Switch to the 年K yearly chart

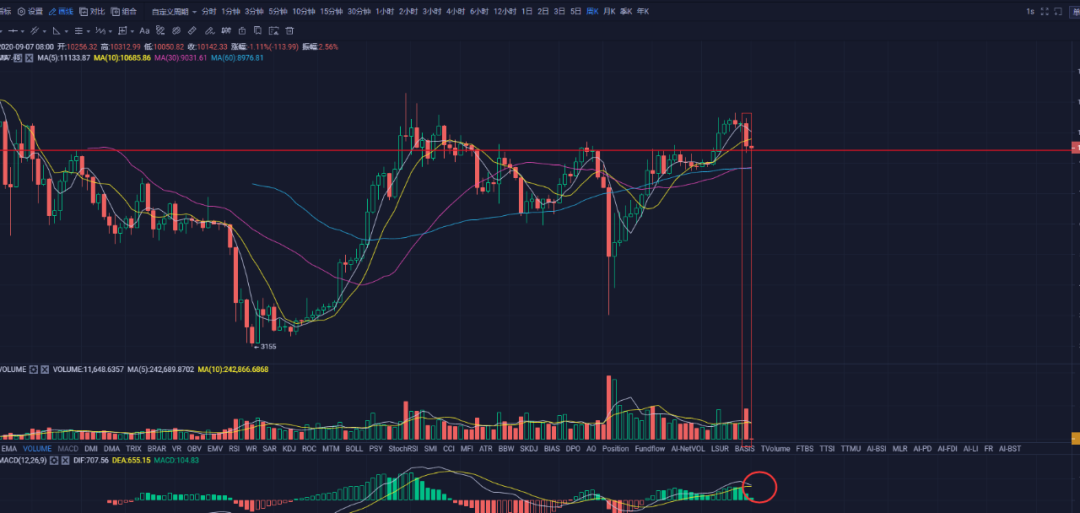click(643, 11)
